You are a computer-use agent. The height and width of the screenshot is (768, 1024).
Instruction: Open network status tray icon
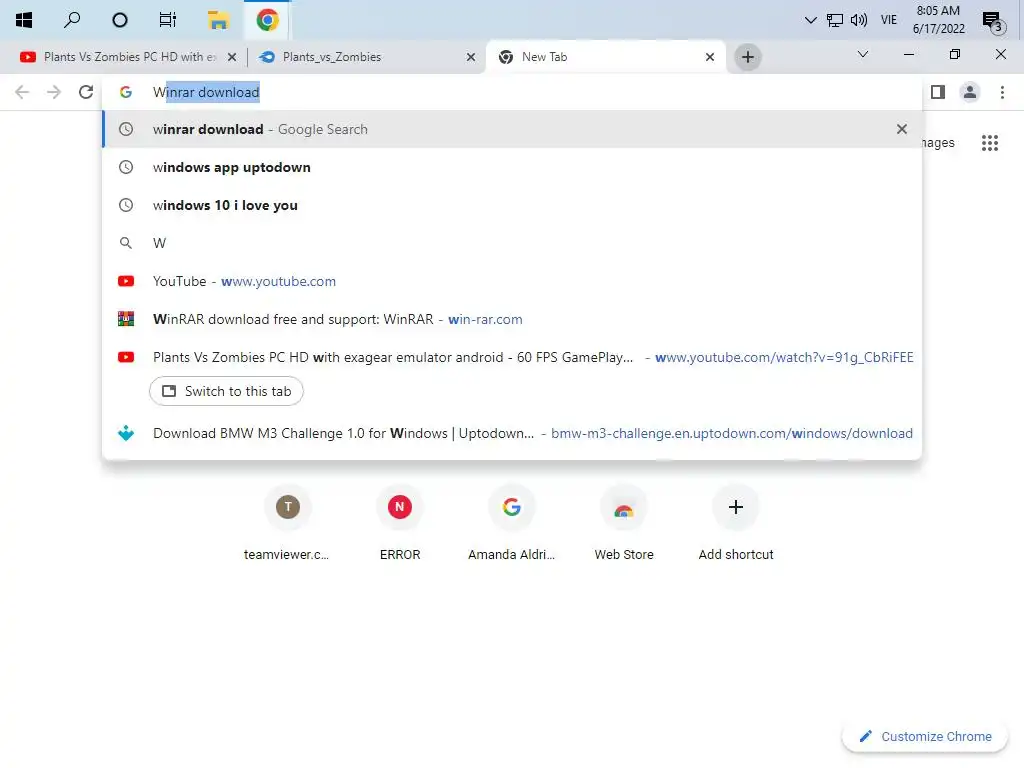[x=835, y=20]
